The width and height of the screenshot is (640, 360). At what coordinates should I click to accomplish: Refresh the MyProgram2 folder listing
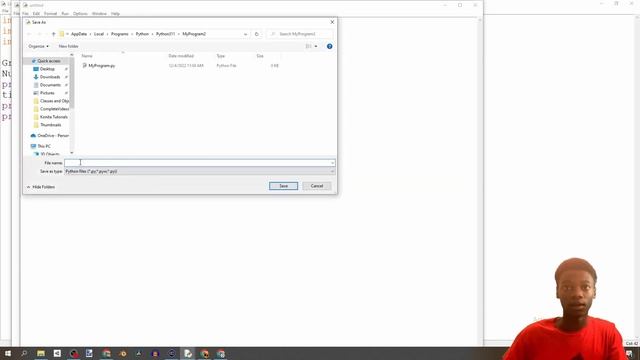[257, 34]
